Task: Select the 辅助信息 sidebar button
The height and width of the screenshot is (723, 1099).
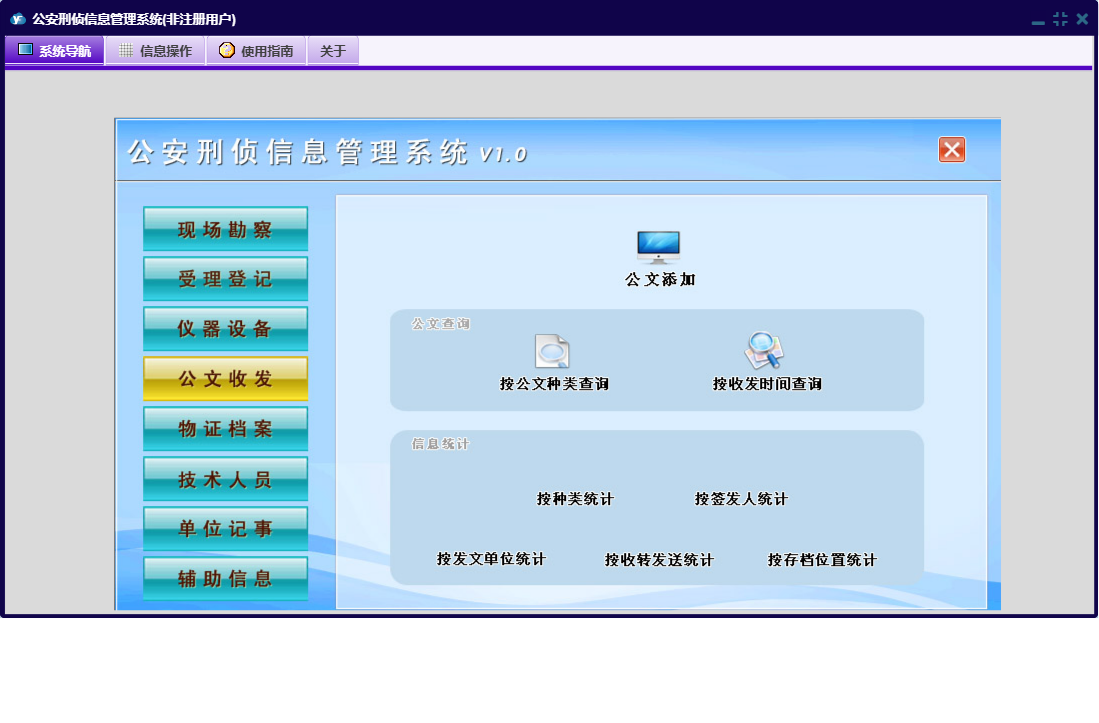Action: [x=225, y=579]
